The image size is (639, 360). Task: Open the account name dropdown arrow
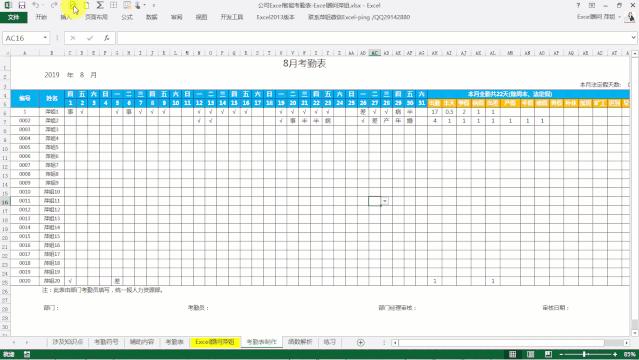click(x=619, y=17)
